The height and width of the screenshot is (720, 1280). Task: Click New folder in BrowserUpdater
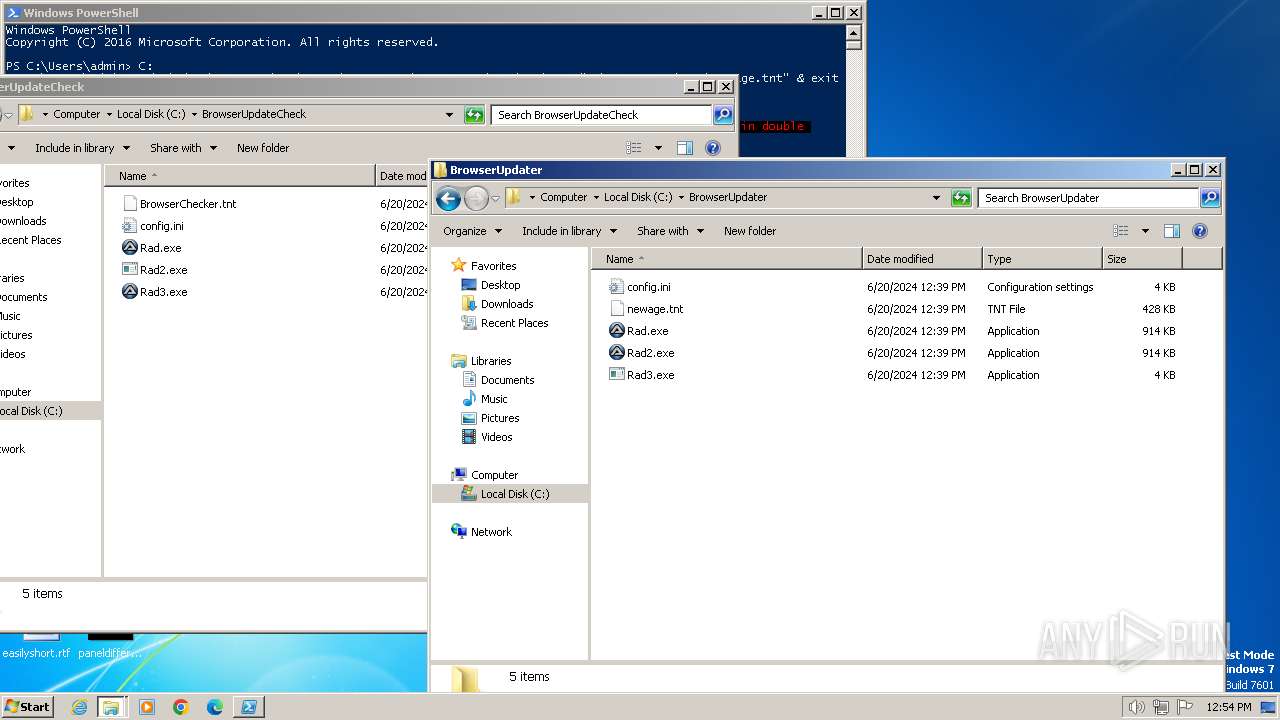point(750,231)
